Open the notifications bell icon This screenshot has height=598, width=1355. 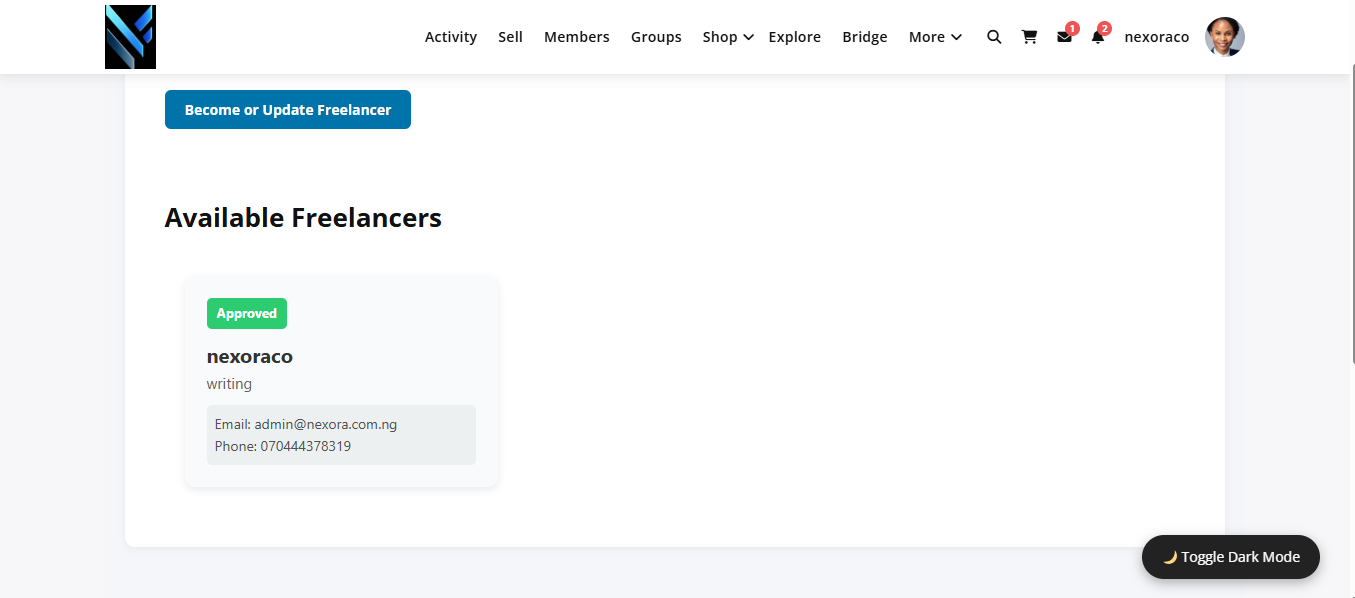1098,37
